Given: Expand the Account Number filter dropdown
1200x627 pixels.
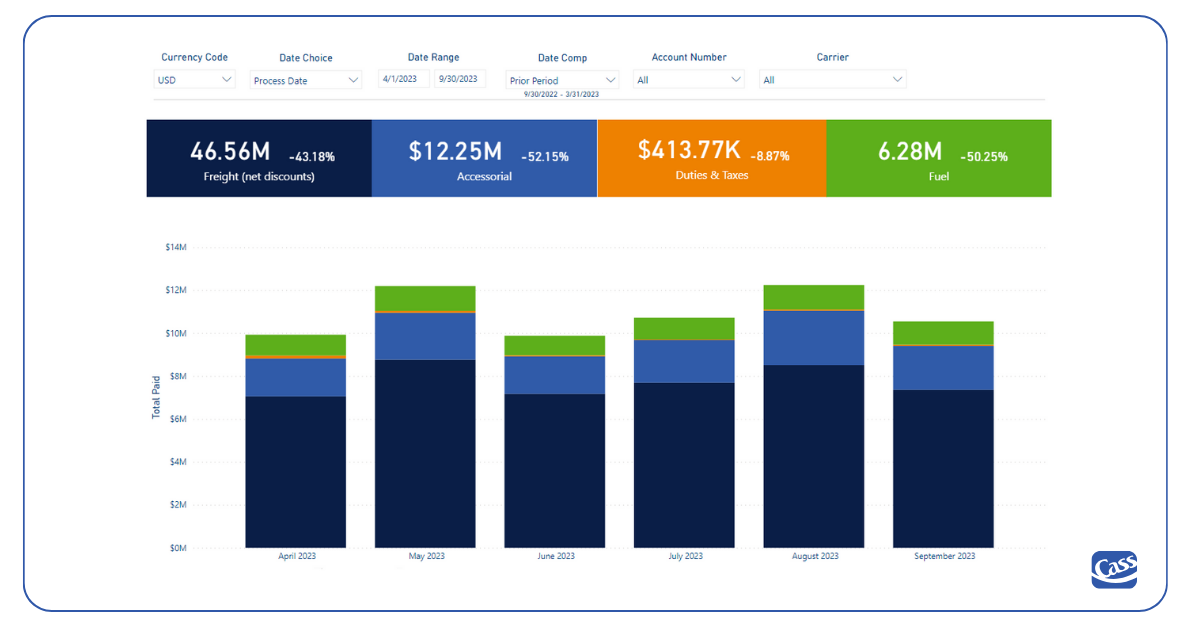Looking at the screenshot, I should pyautogui.click(x=688, y=79).
